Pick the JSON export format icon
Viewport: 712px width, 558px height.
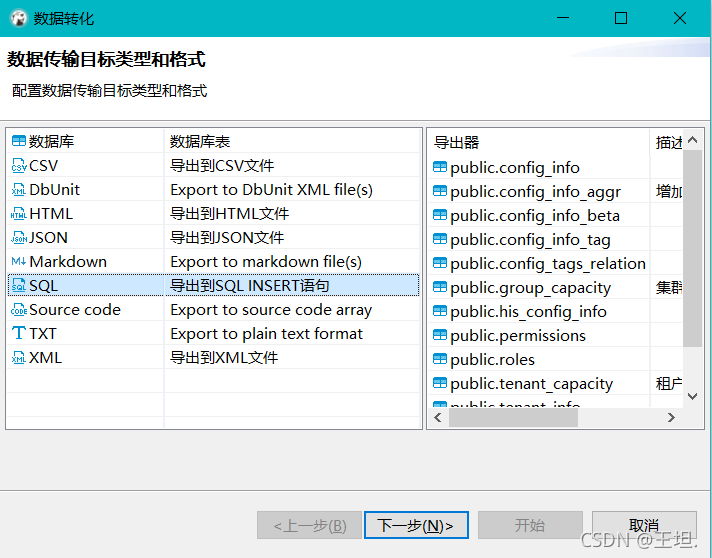click(x=19, y=238)
